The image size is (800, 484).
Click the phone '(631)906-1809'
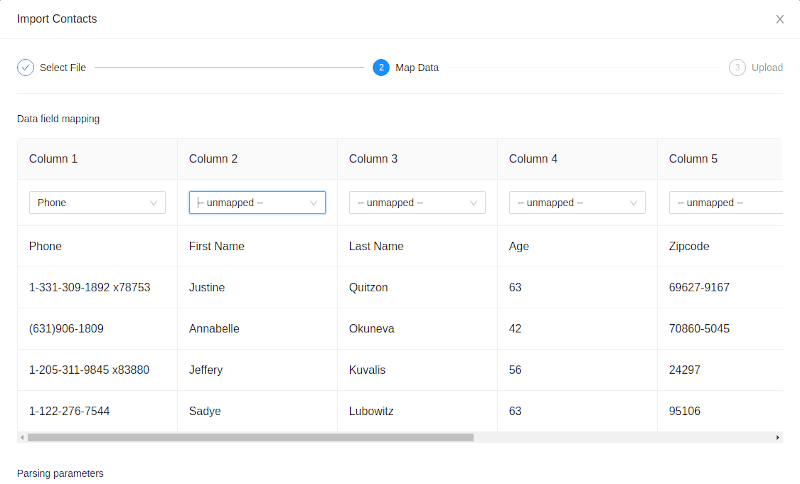(66, 328)
